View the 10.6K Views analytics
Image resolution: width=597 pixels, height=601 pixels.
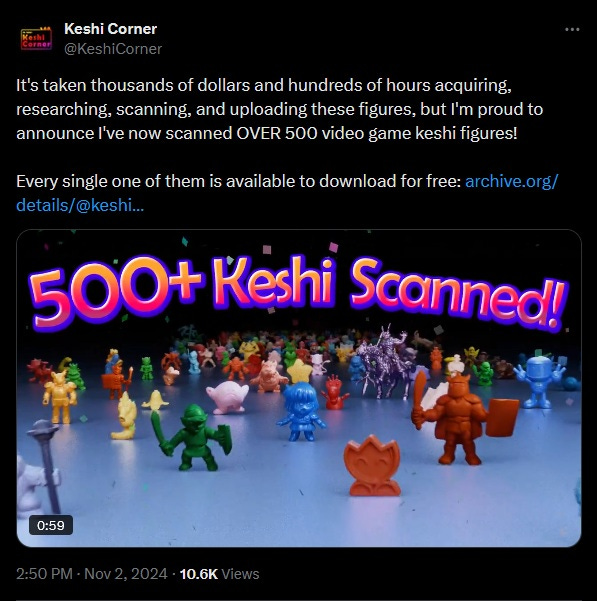pyautogui.click(x=219, y=574)
